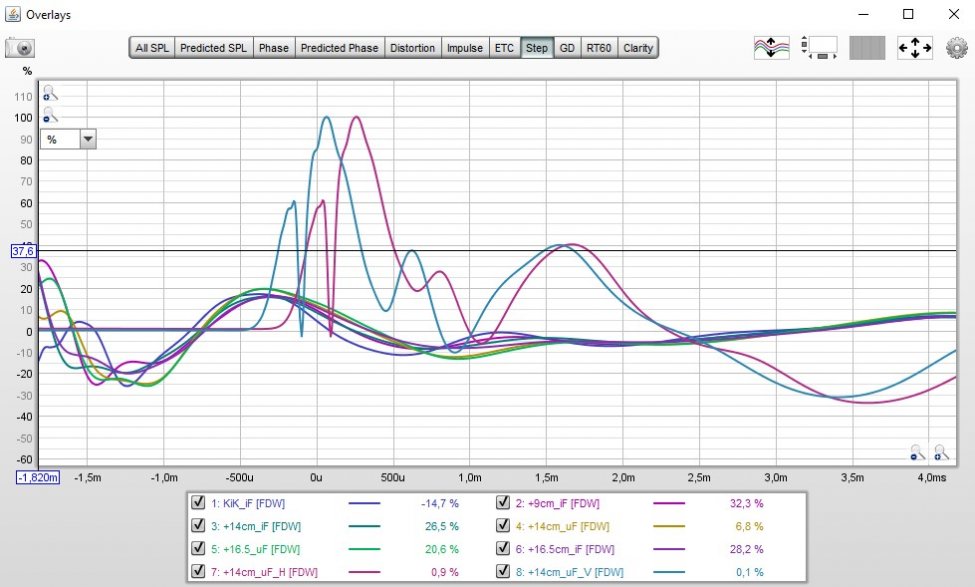Uncheck trace 2: +9cm_iF [FDW]
This screenshot has height=587, width=975.
click(502, 502)
